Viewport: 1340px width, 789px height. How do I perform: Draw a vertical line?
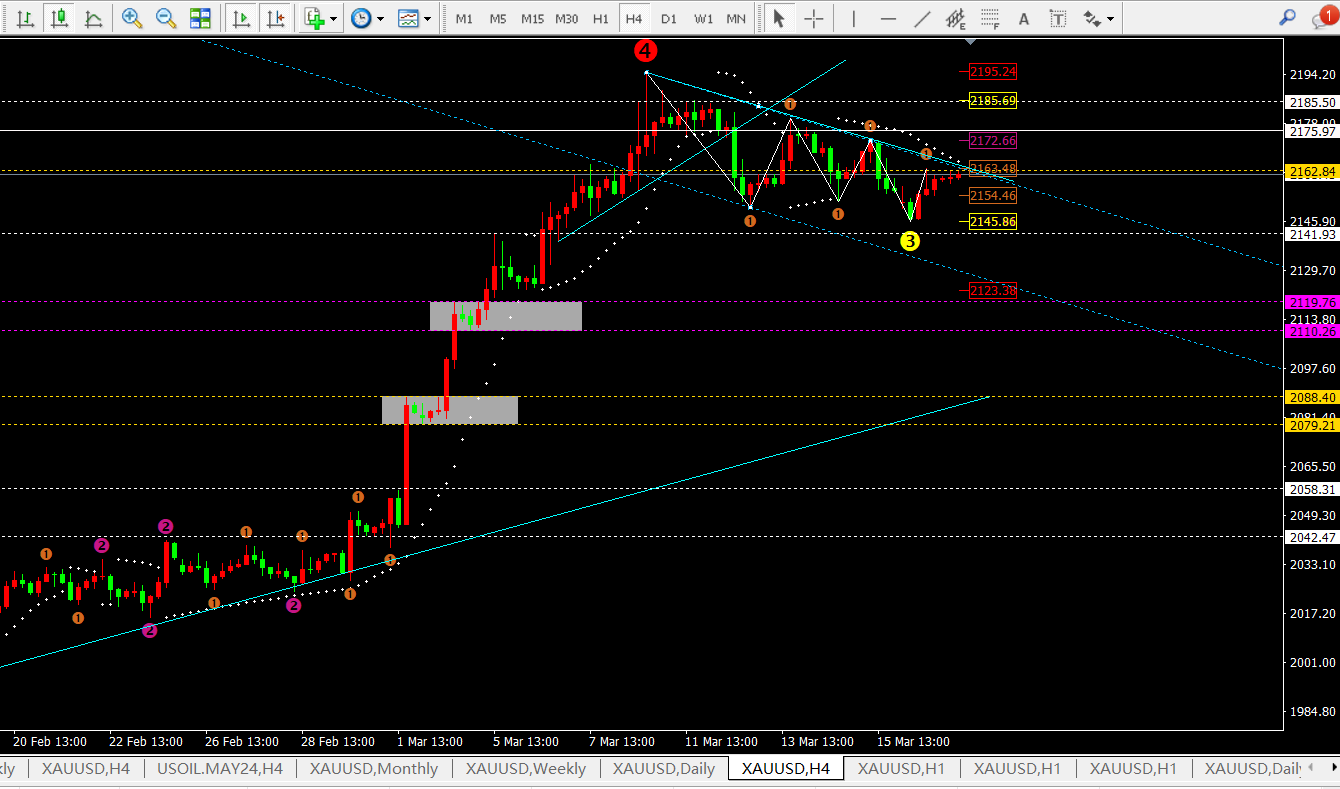[853, 18]
